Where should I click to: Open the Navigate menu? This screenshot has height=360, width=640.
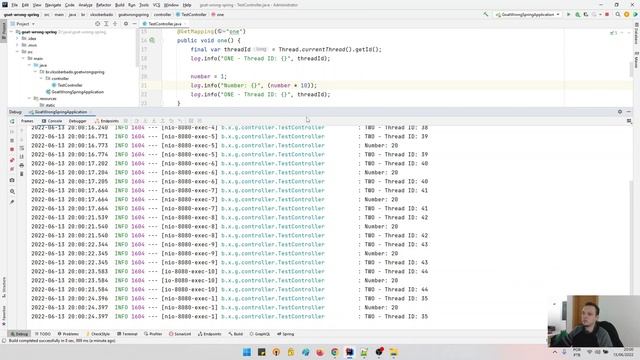pyautogui.click(x=53, y=5)
